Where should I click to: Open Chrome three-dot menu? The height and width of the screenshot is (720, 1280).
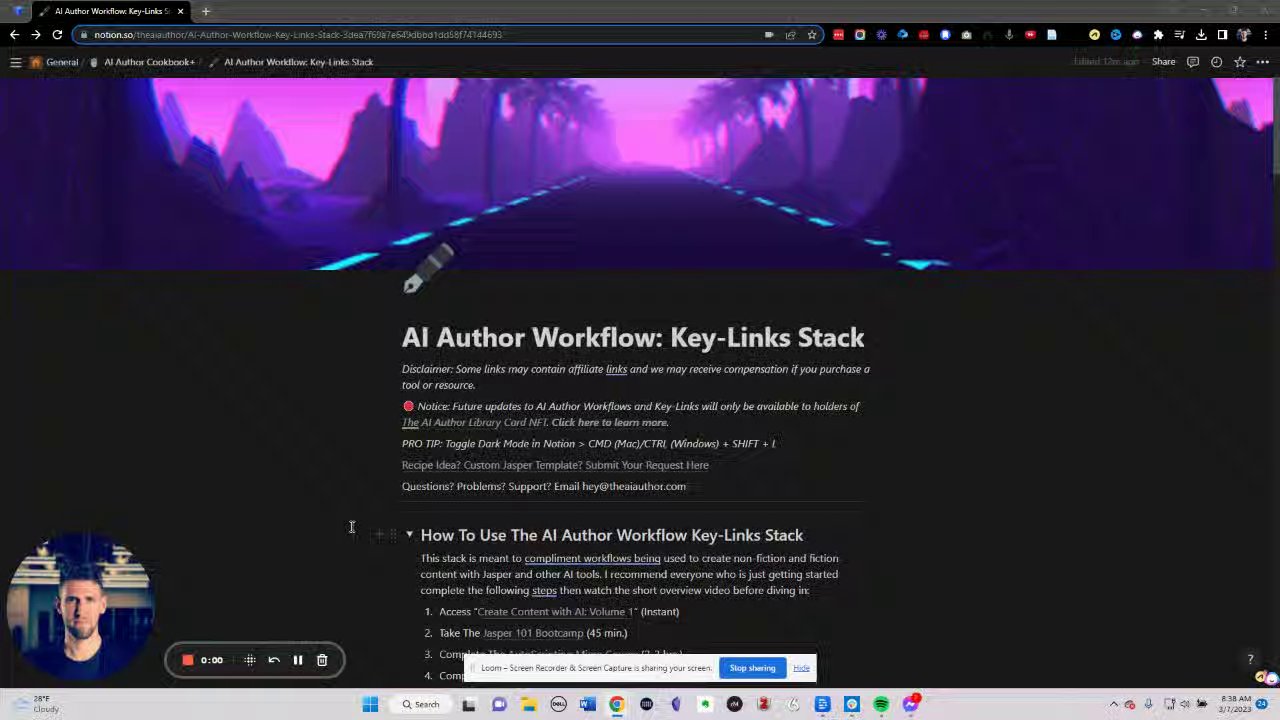pyautogui.click(x=1265, y=35)
